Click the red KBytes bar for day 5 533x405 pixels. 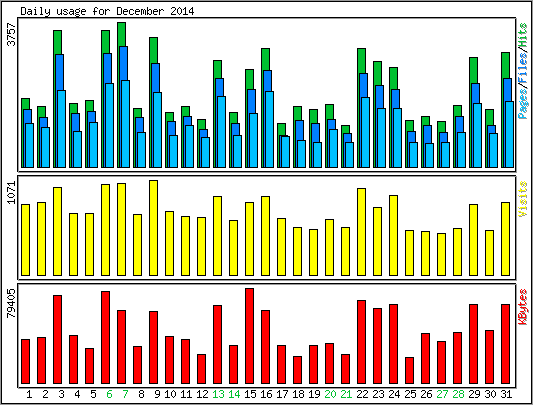tap(89, 366)
